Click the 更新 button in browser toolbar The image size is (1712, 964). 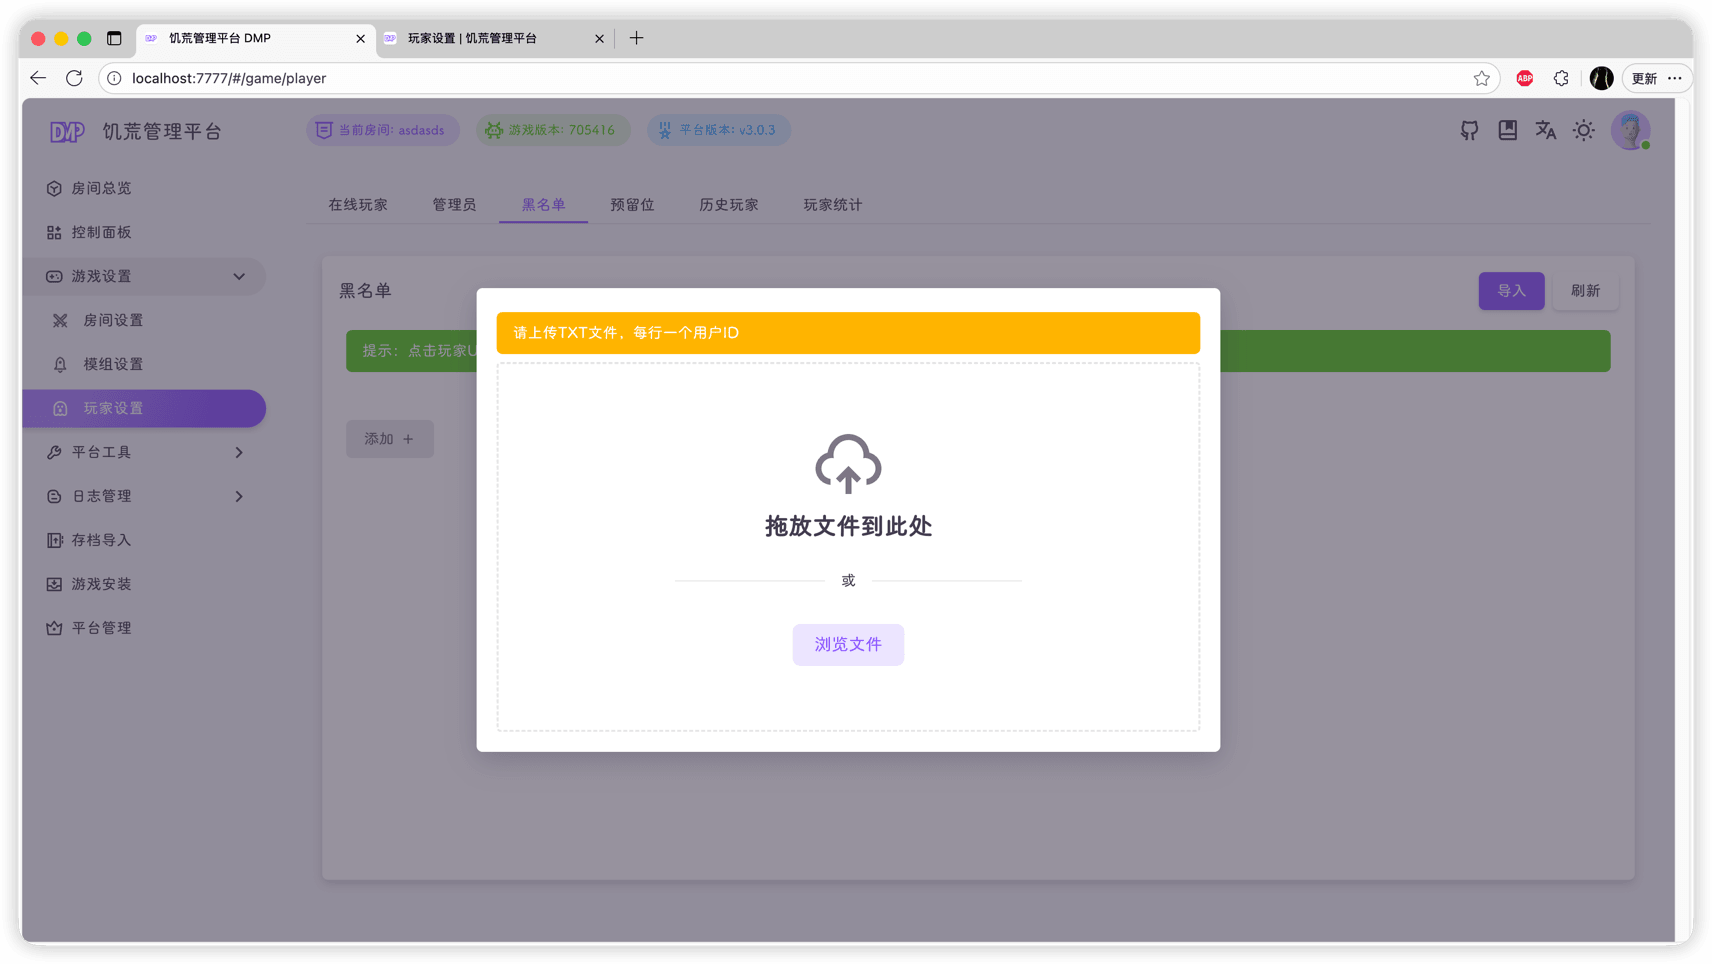coord(1643,78)
